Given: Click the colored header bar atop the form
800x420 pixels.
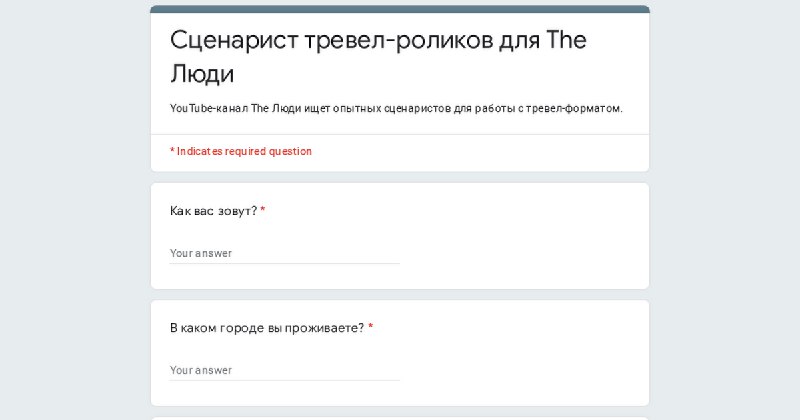Looking at the screenshot, I should (400, 9).
